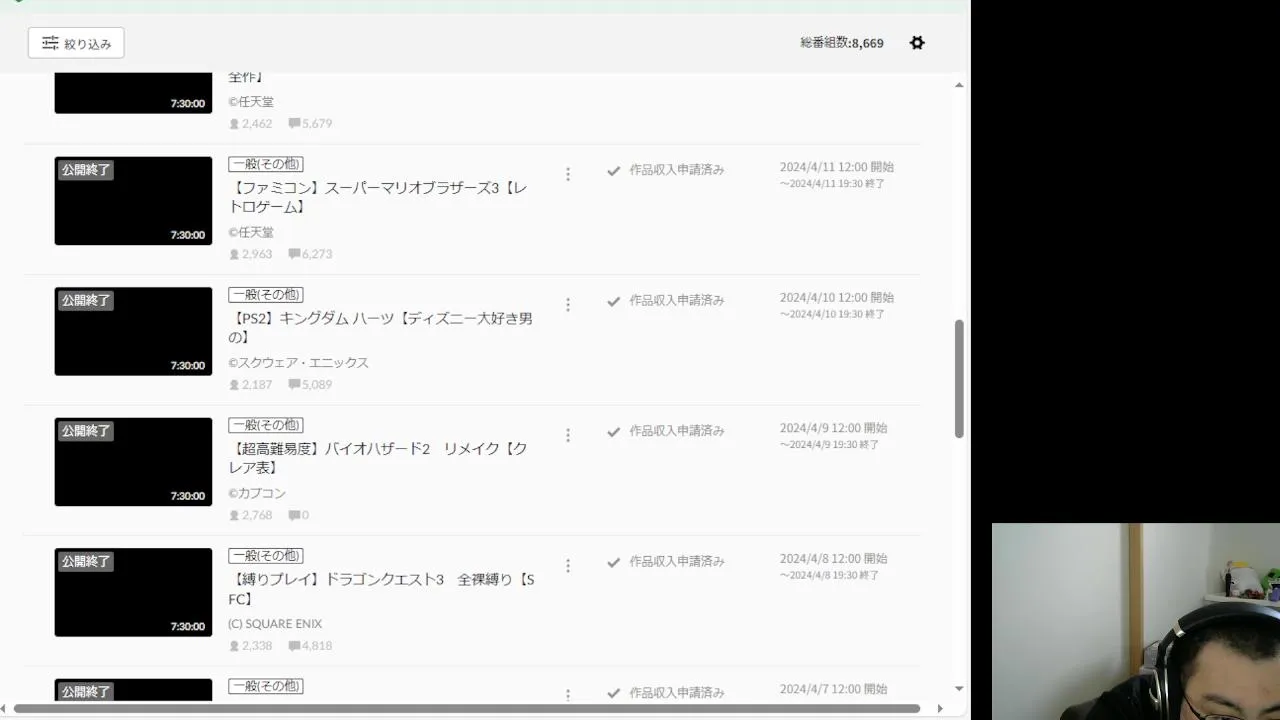Viewport: 1280px width, 720px height.
Task: Click the webcam overlay in the corner
Action: pos(1136,621)
